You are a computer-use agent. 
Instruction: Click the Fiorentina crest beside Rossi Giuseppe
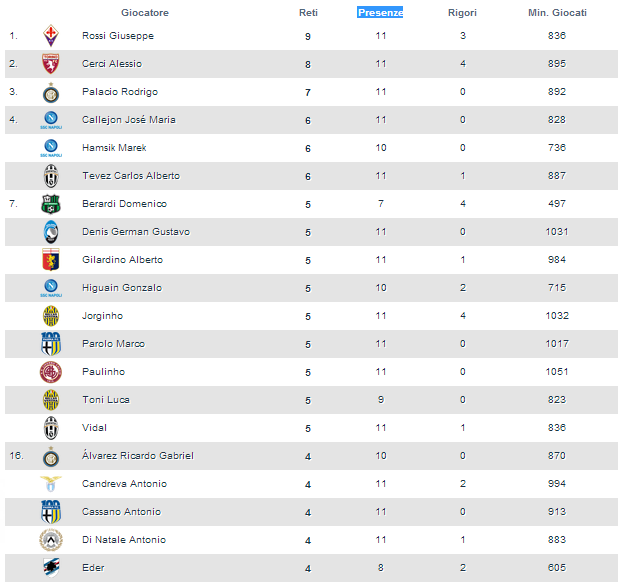point(50,36)
